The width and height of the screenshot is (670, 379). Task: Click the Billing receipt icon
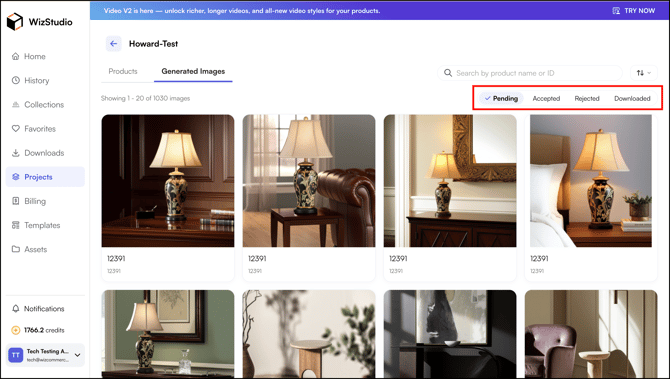[x=16, y=201]
